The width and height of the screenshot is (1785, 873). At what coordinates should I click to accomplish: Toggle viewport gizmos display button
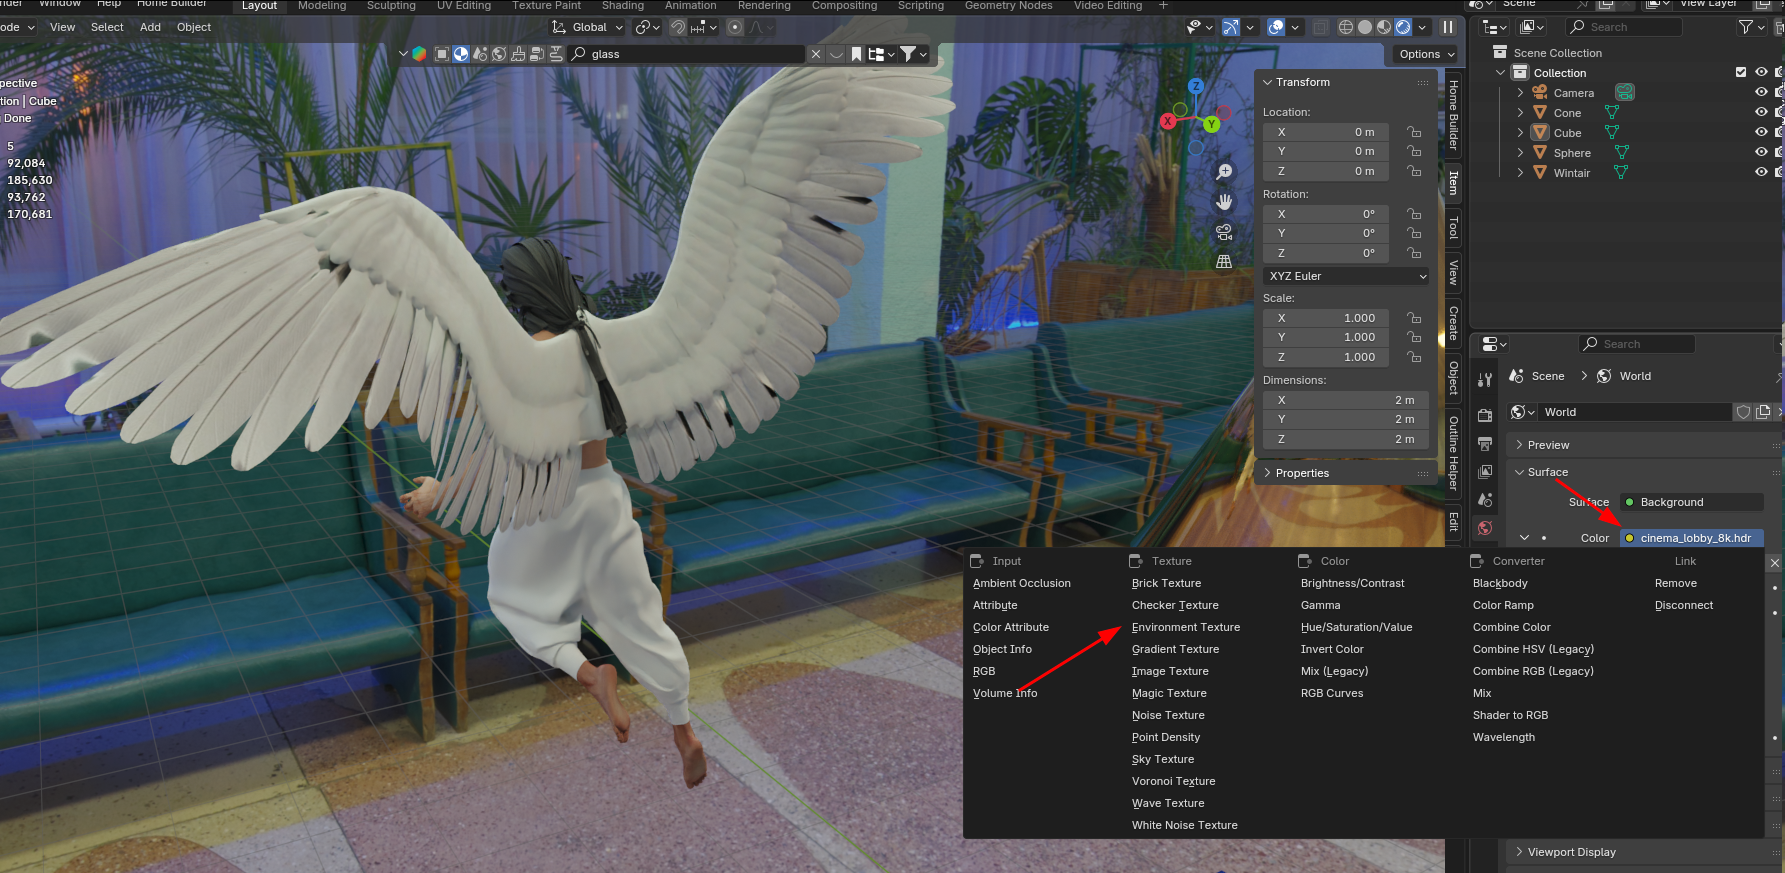coord(1231,27)
